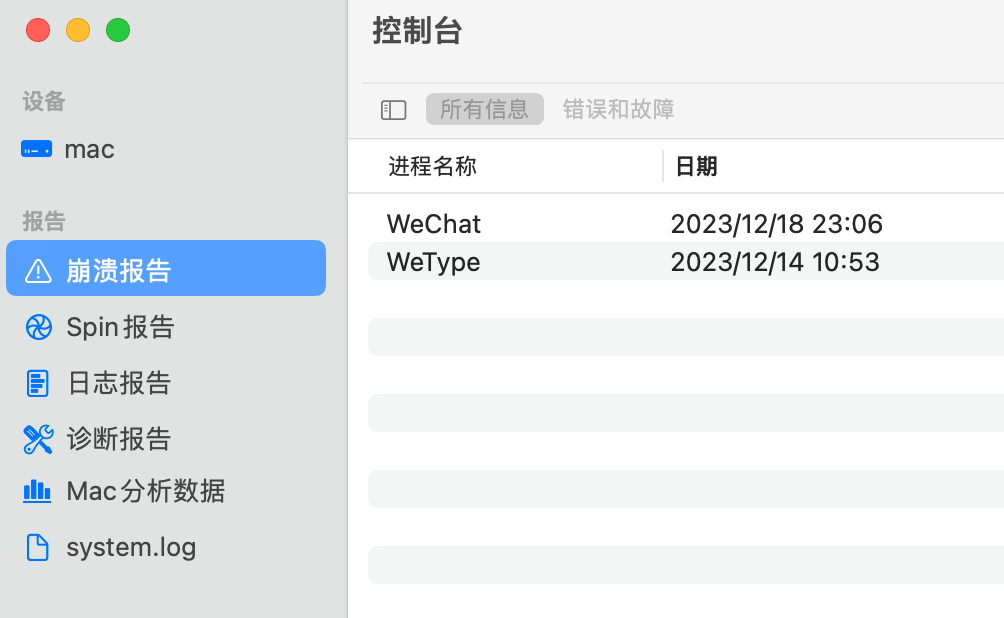
Task: Sort by the 日期 column header
Action: click(696, 166)
